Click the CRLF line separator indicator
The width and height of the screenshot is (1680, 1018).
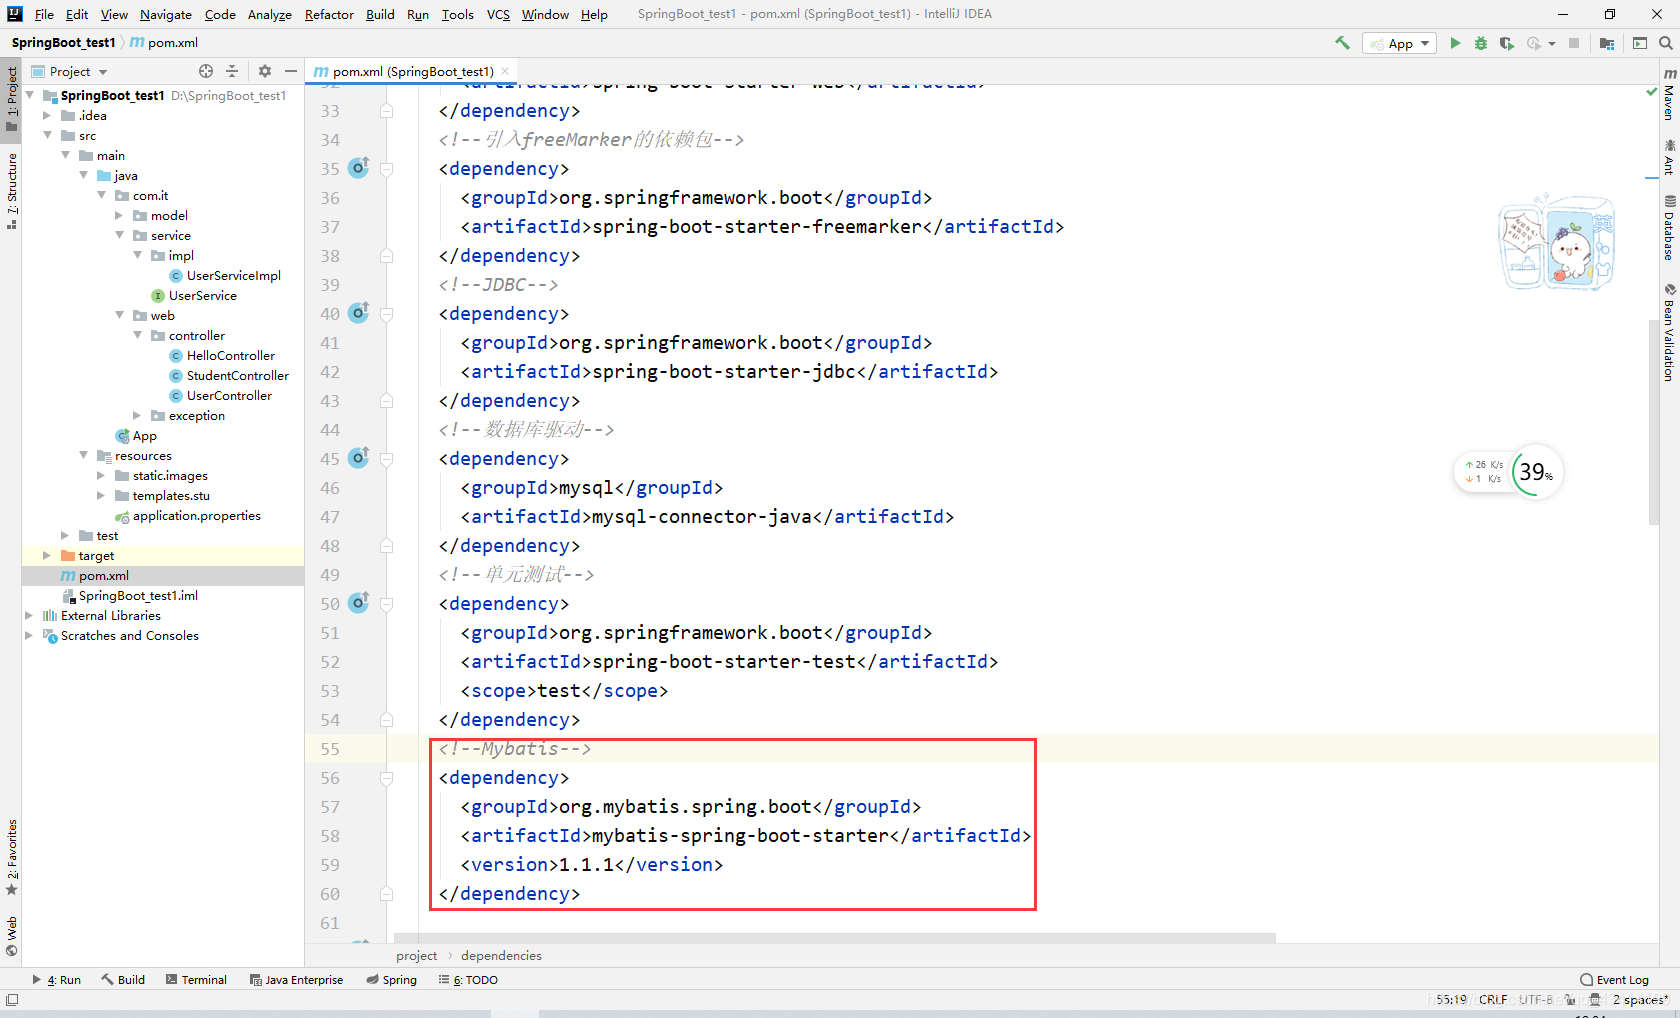coord(1493,1000)
